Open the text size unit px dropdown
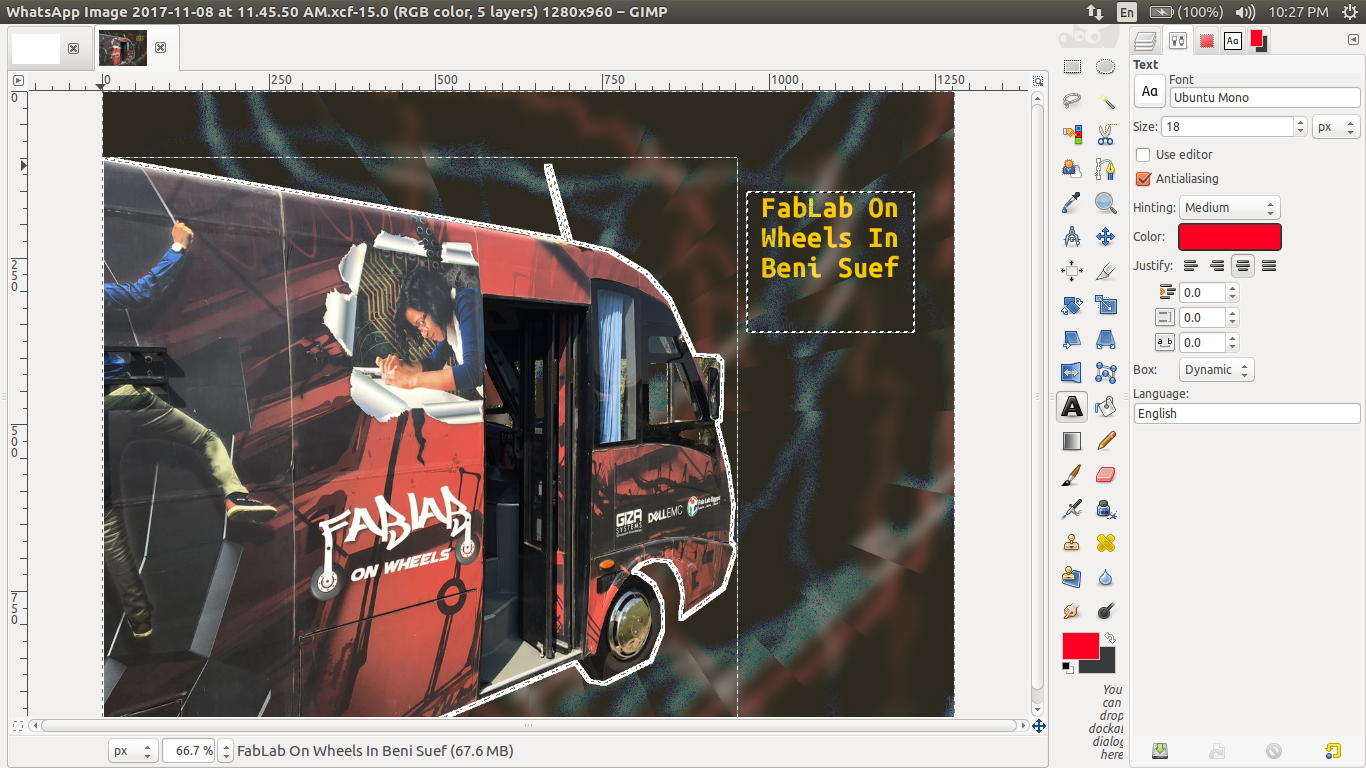 coord(1337,127)
